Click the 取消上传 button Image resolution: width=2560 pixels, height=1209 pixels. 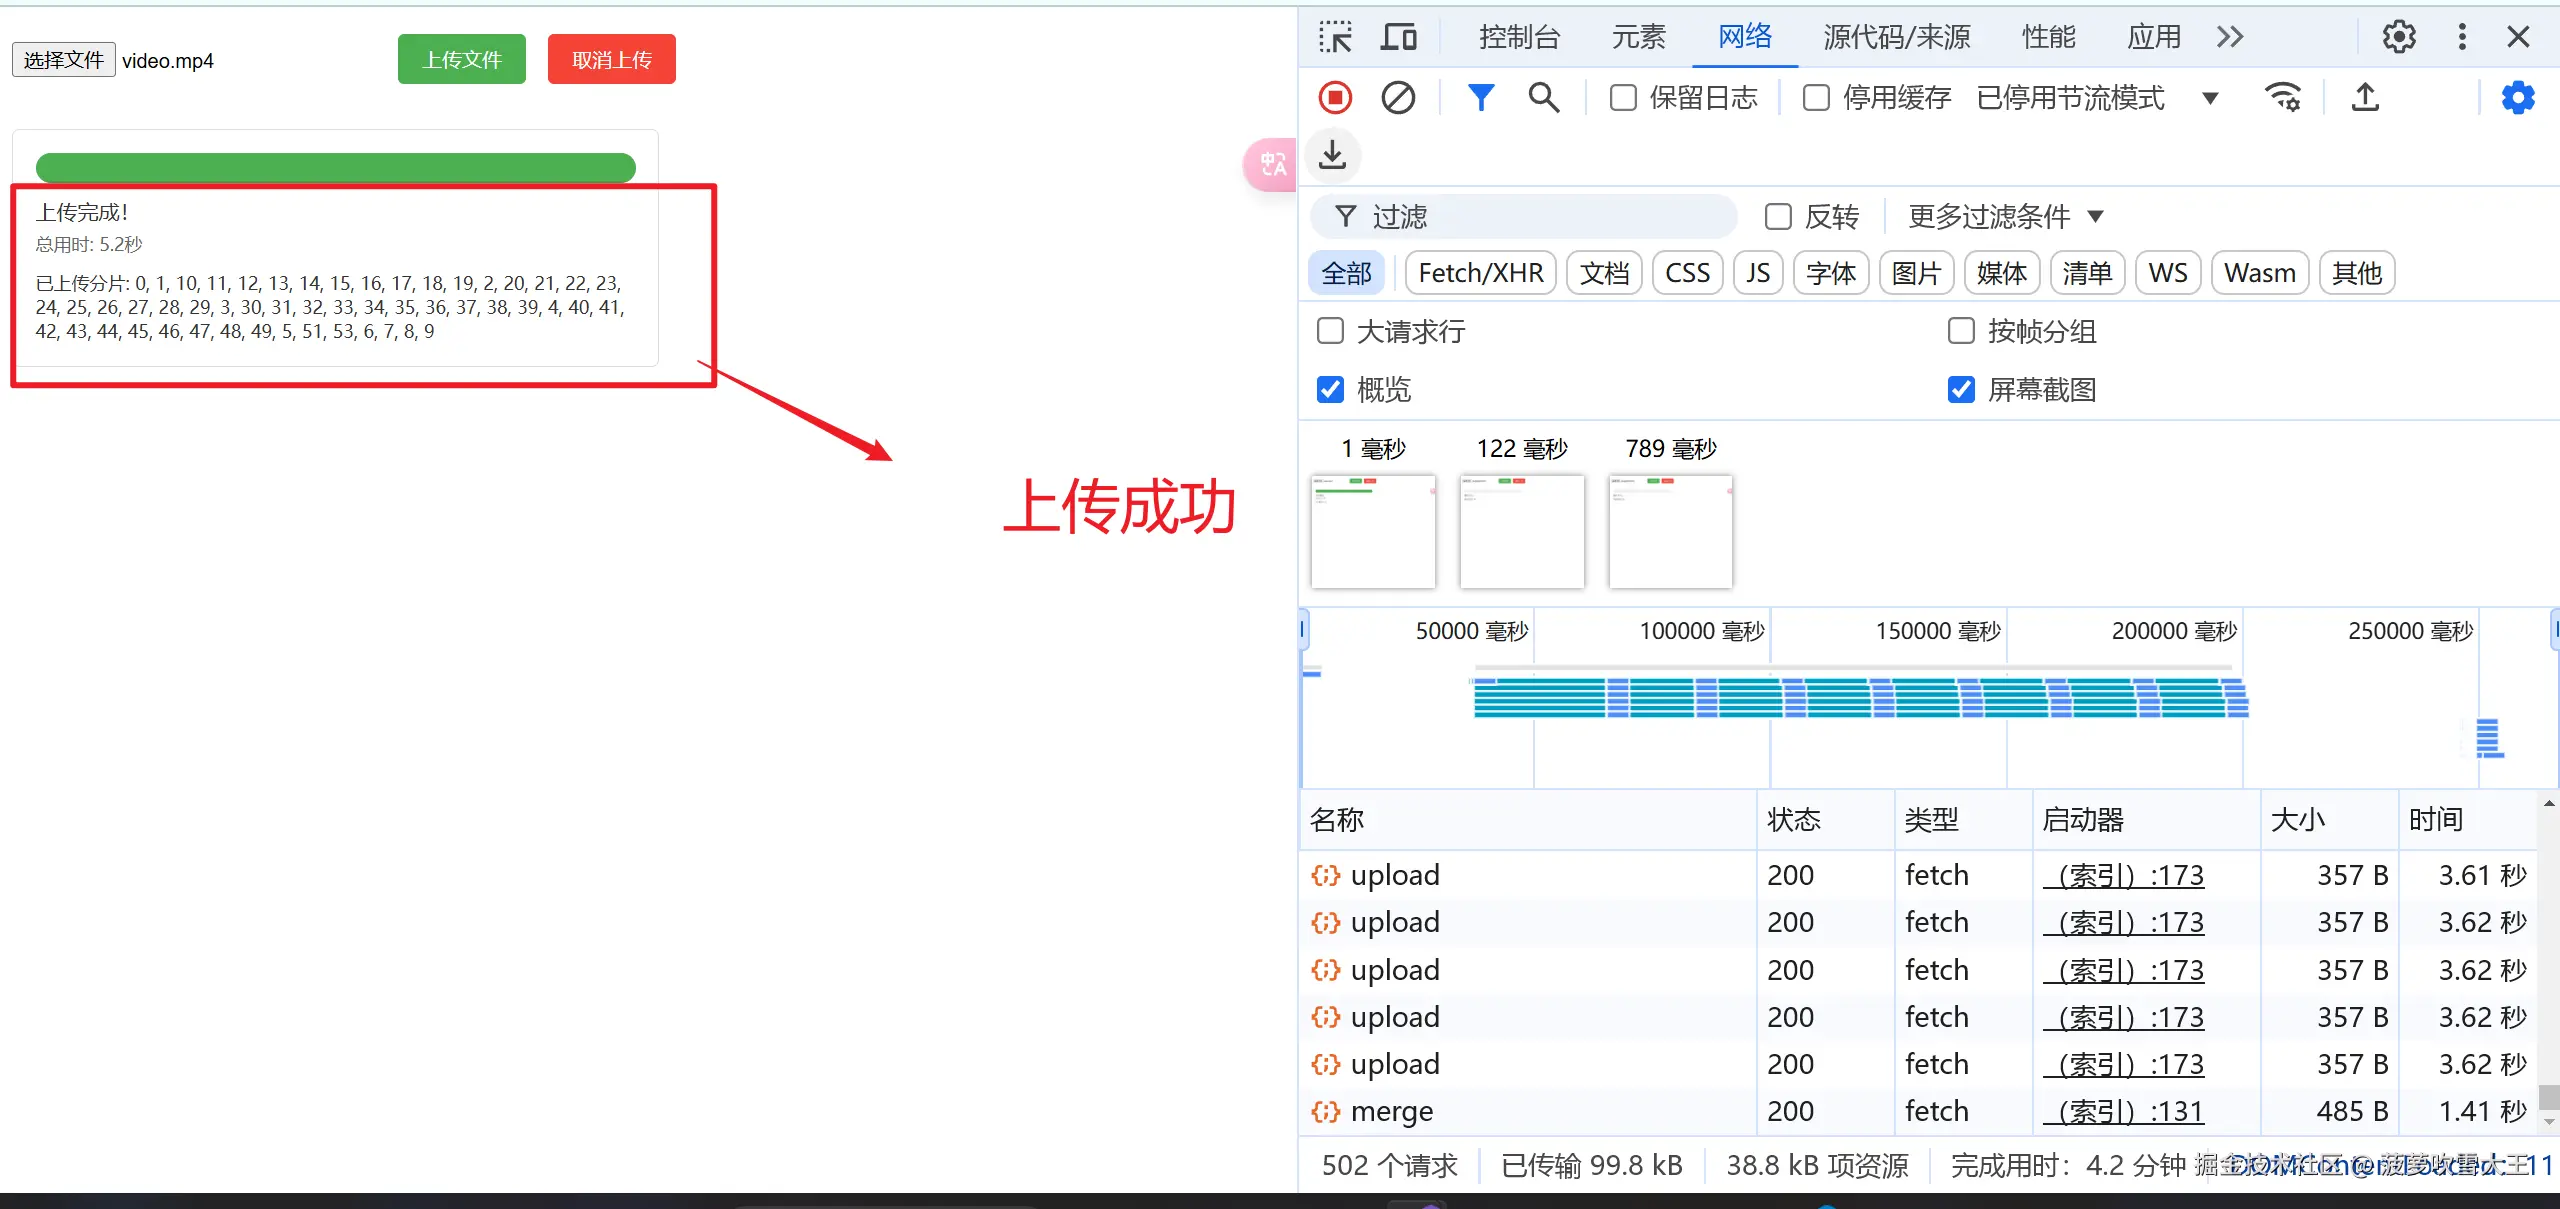(x=611, y=59)
